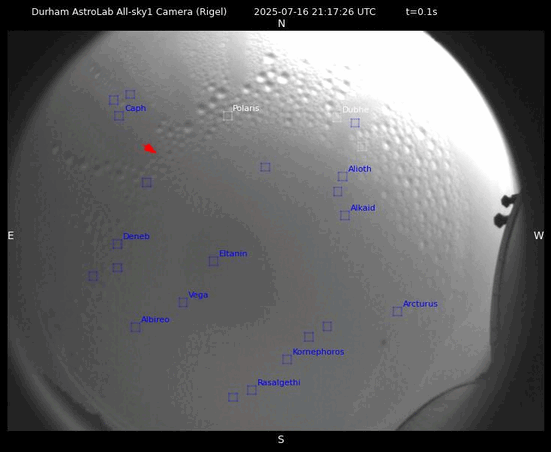The image size is (551, 452).
Task: Select the Alkaid marker square
Action: pos(345,215)
